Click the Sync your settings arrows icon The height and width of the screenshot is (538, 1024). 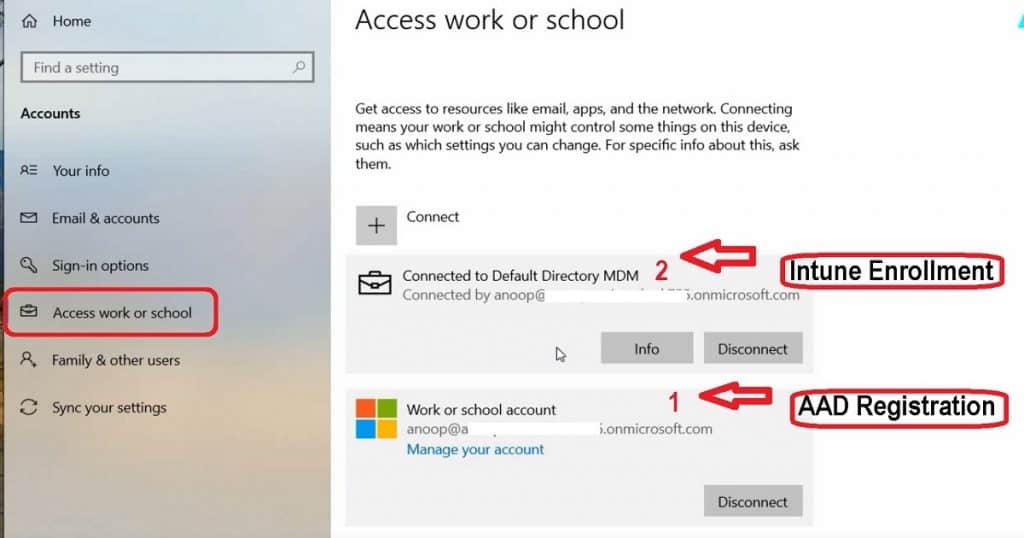tap(29, 407)
